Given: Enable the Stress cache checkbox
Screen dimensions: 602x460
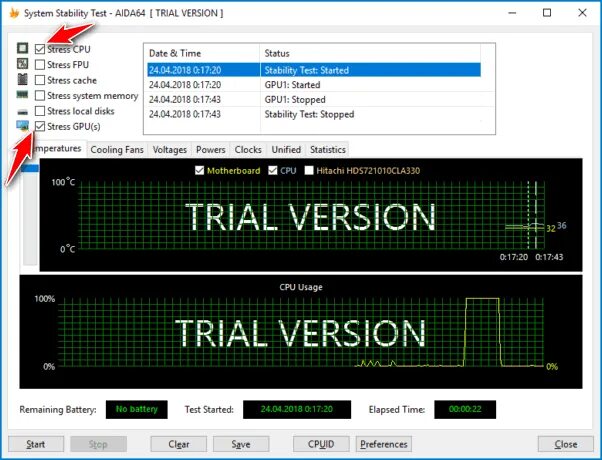Looking at the screenshot, I should pyautogui.click(x=40, y=80).
